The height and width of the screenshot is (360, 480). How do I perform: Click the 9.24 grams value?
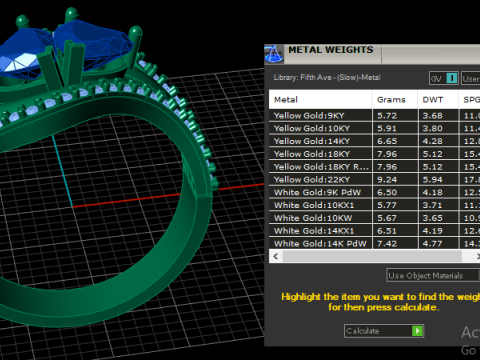click(x=387, y=180)
